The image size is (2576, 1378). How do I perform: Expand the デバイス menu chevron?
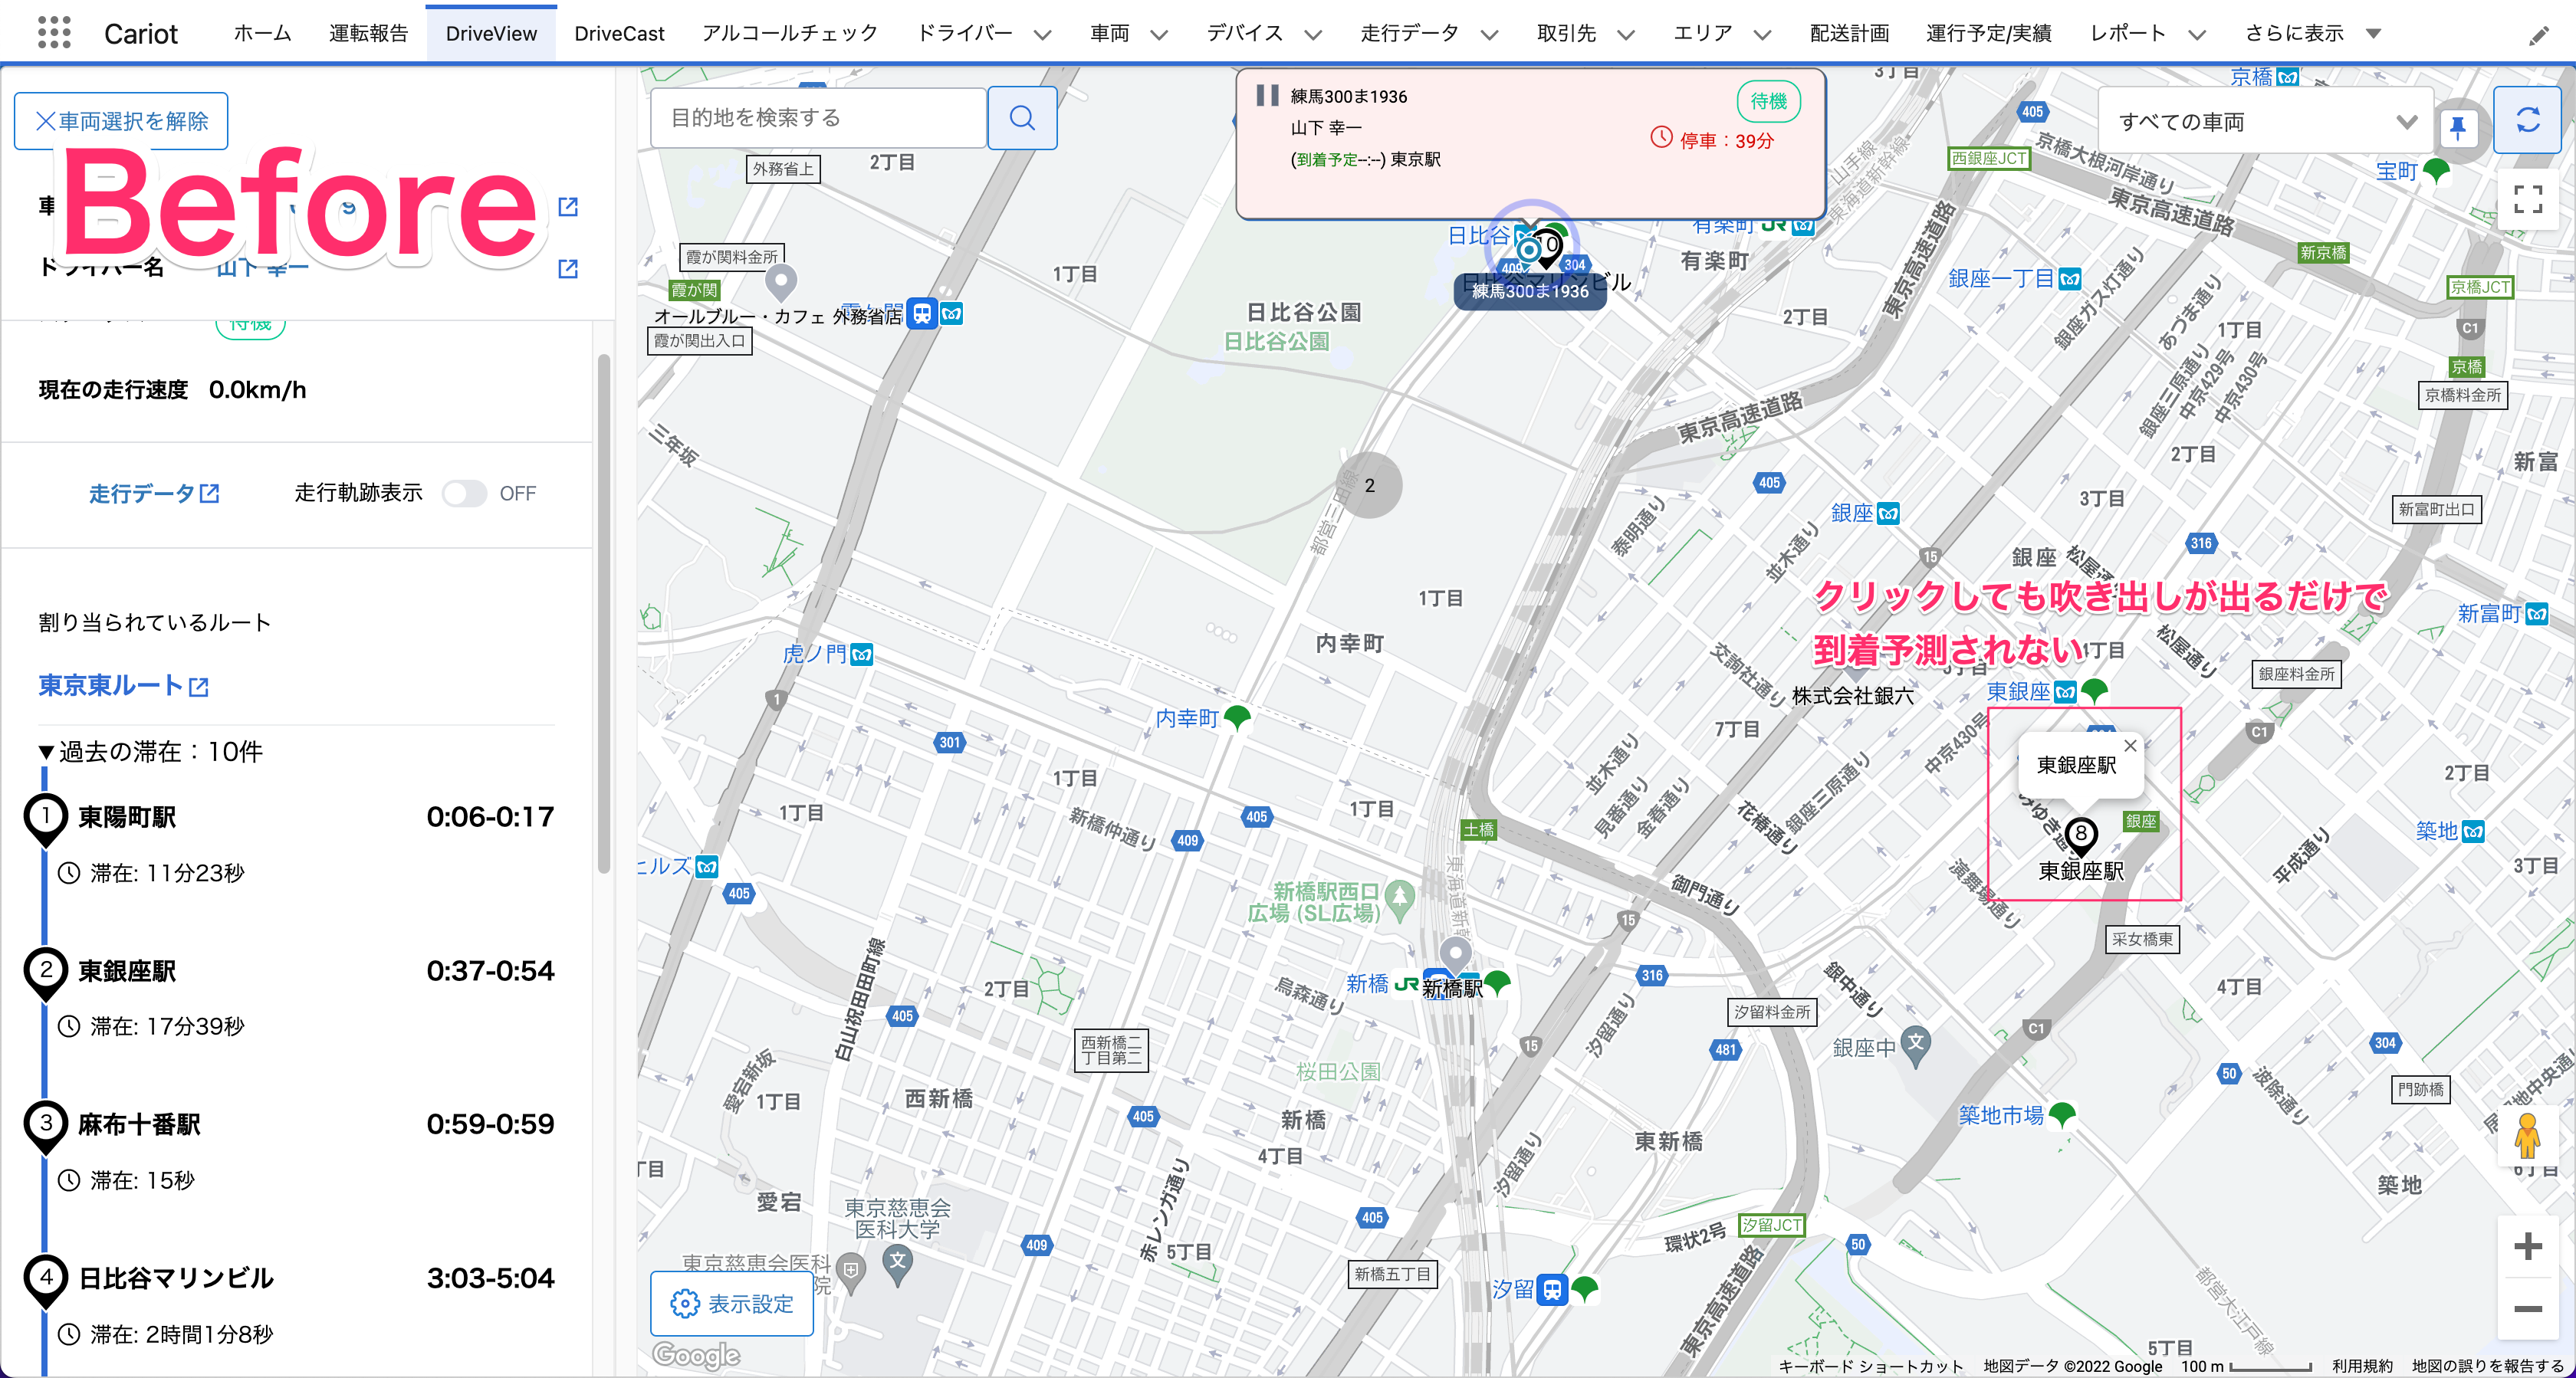[x=1312, y=35]
